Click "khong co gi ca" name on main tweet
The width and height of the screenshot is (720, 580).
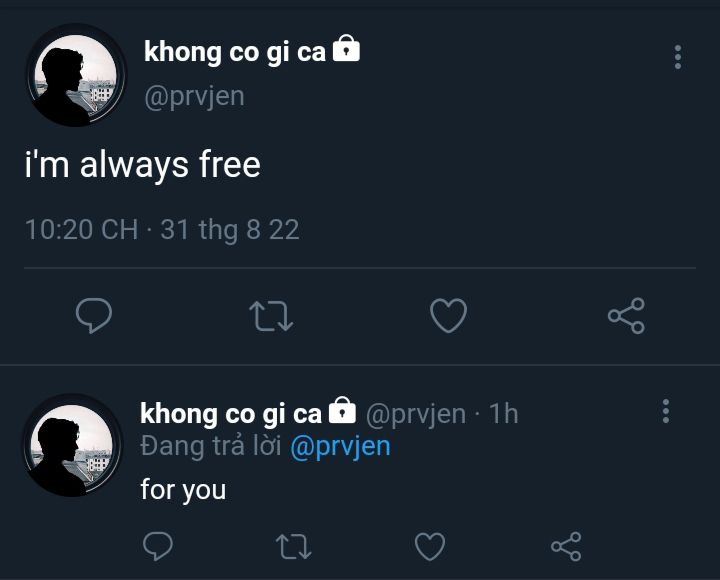pos(235,52)
